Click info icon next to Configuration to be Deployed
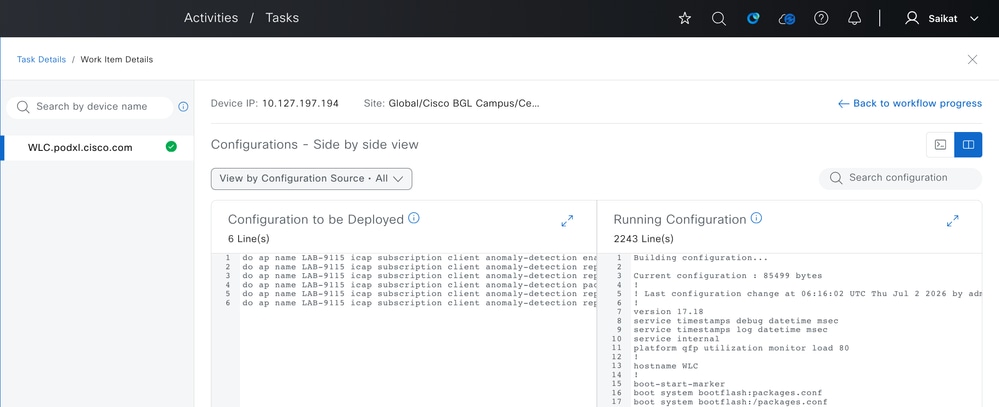 [413, 218]
